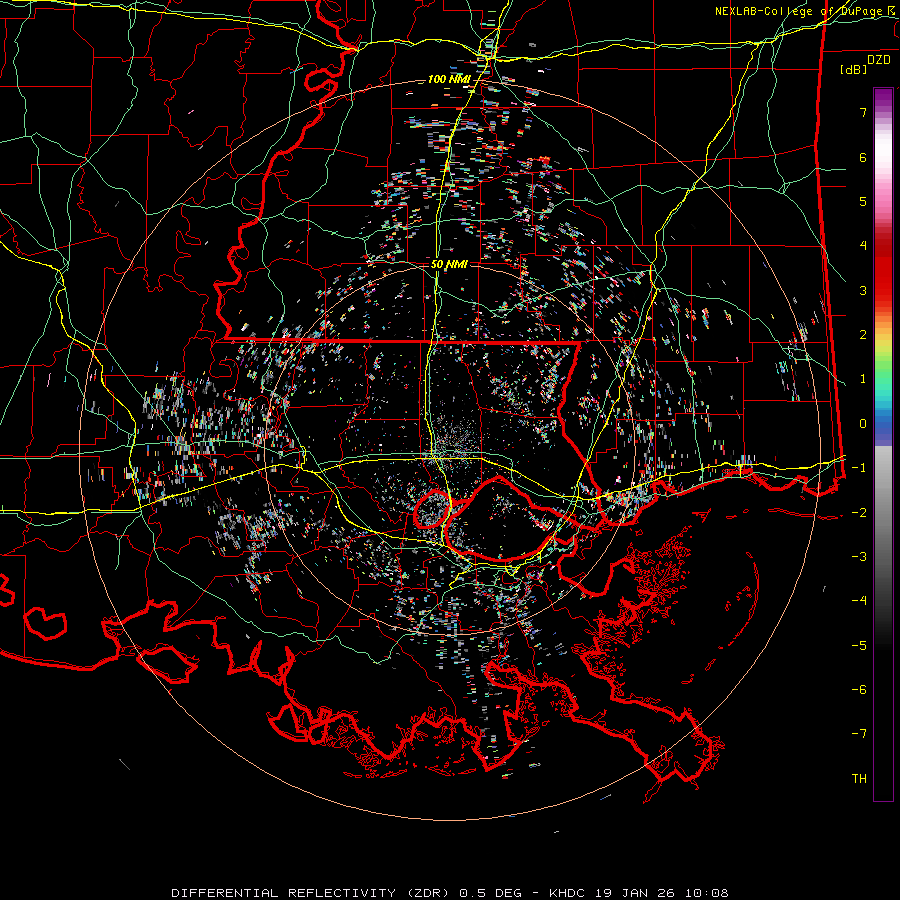The width and height of the screenshot is (900, 900).
Task: Click the TH label on color scale
Action: click(859, 779)
